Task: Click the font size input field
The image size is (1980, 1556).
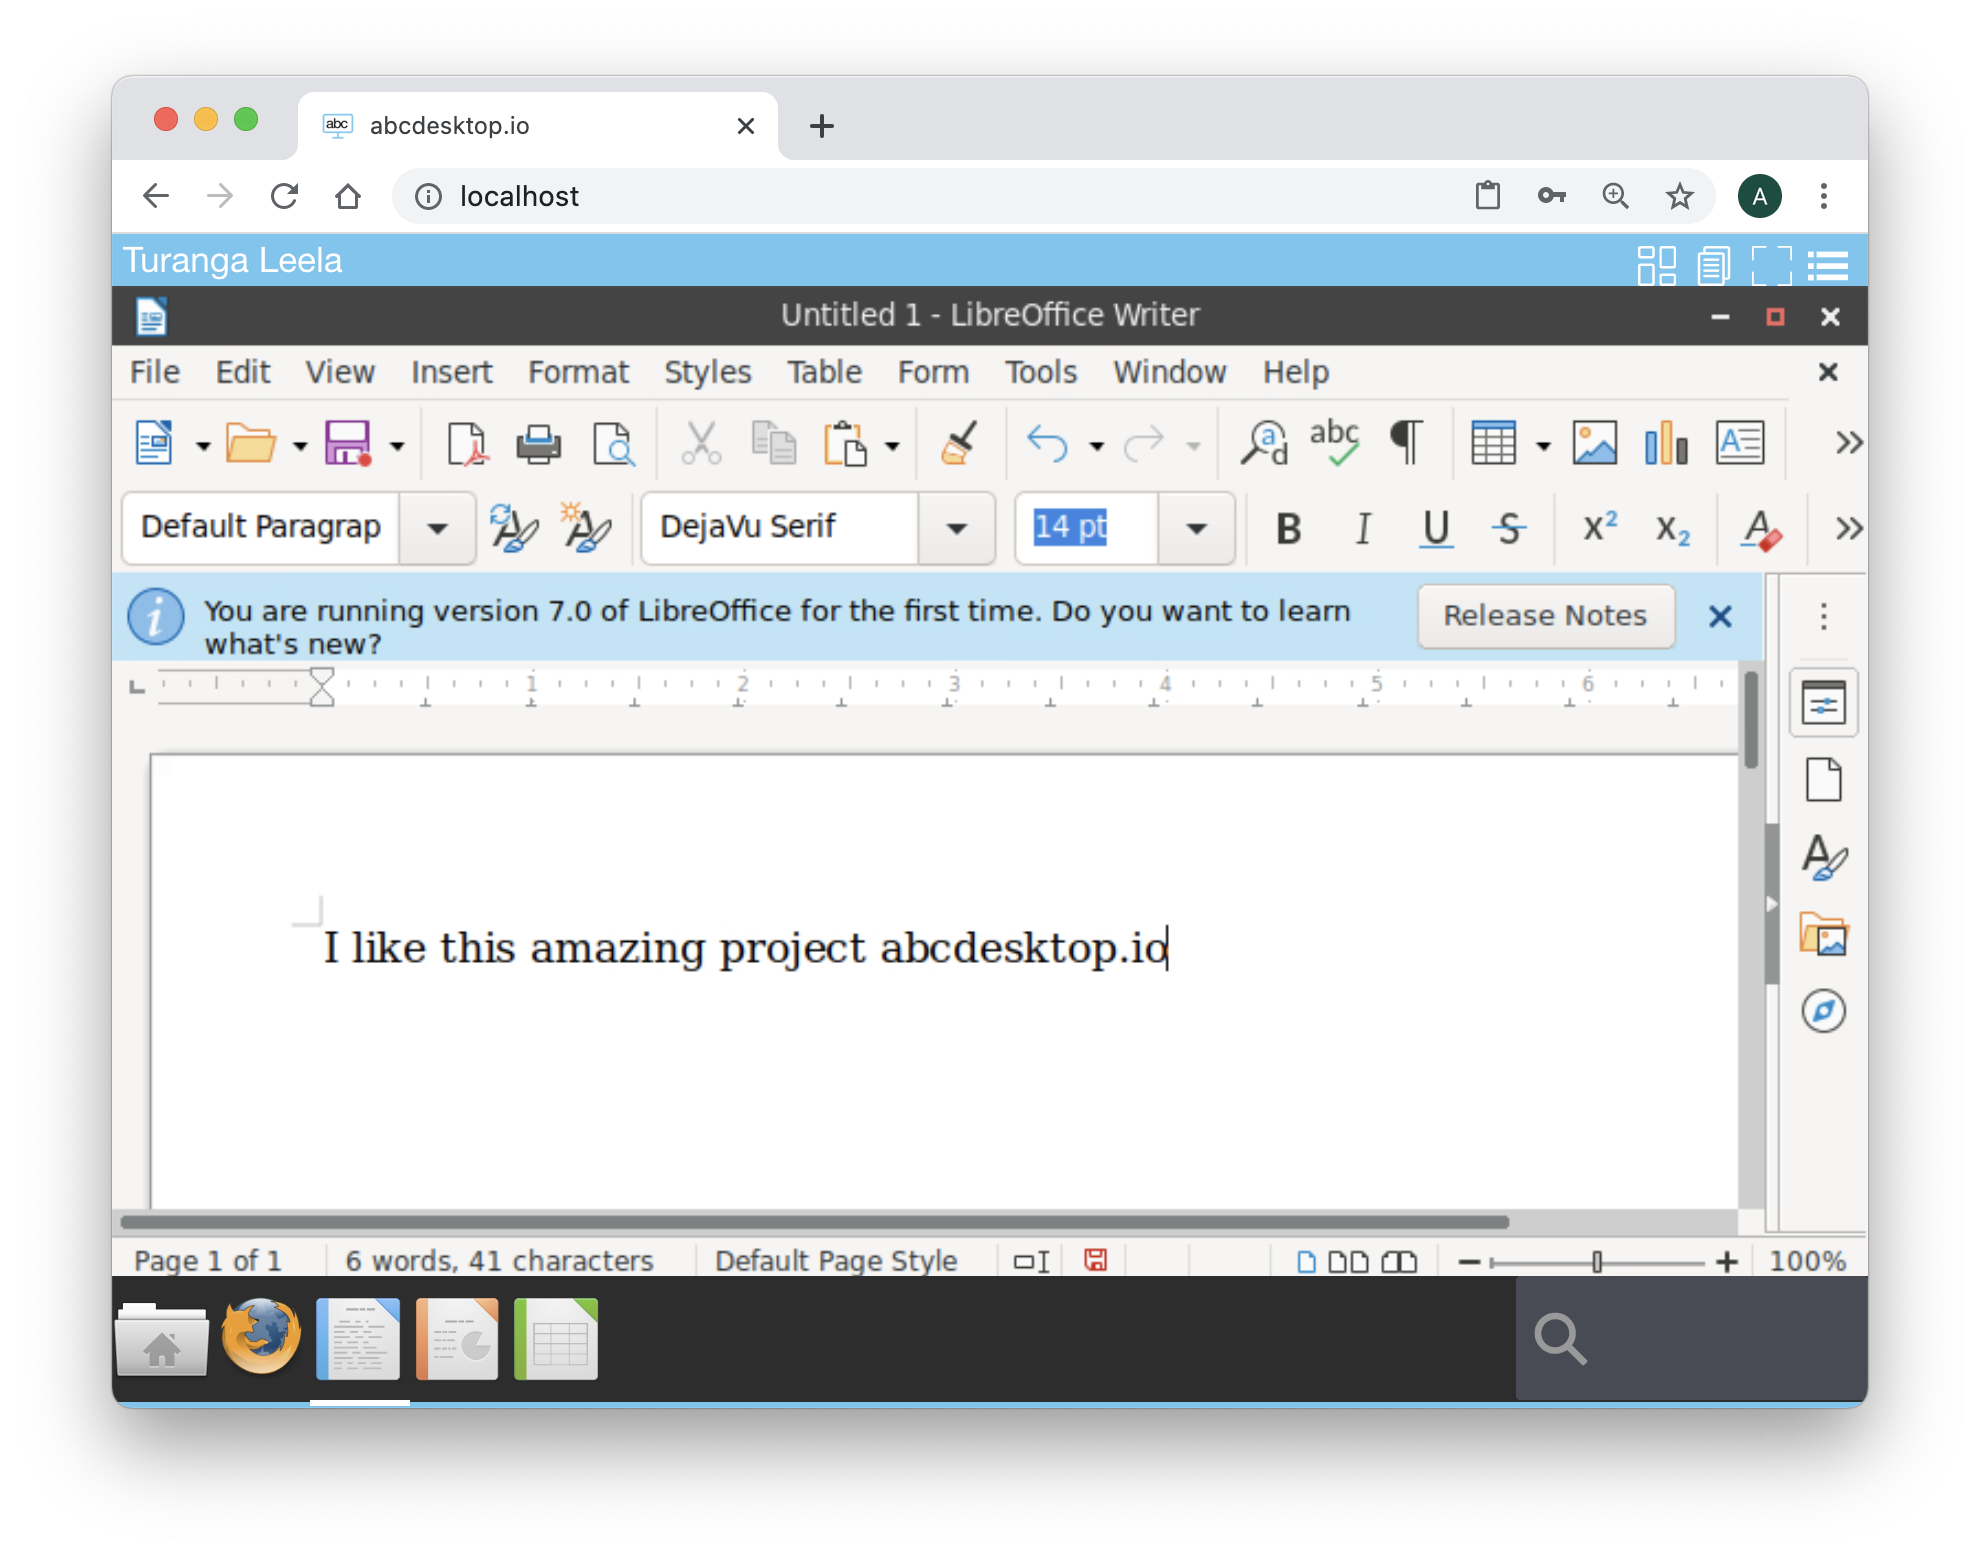Action: tap(1087, 528)
